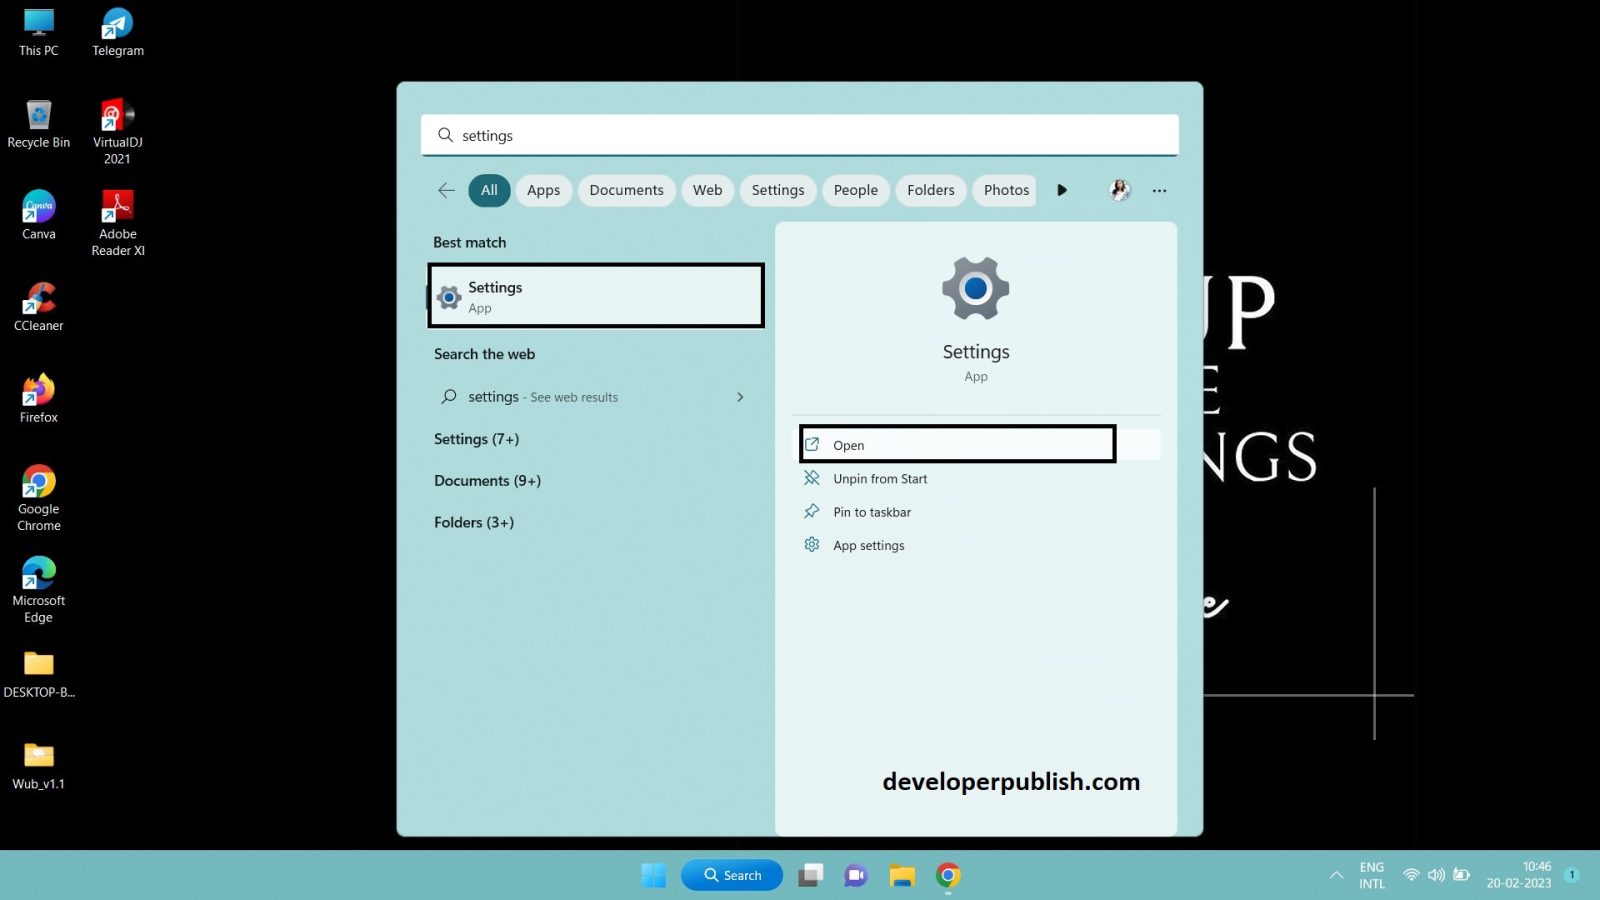Image resolution: width=1600 pixels, height=900 pixels.
Task: Click the search text field containing settings
Action: 800,135
